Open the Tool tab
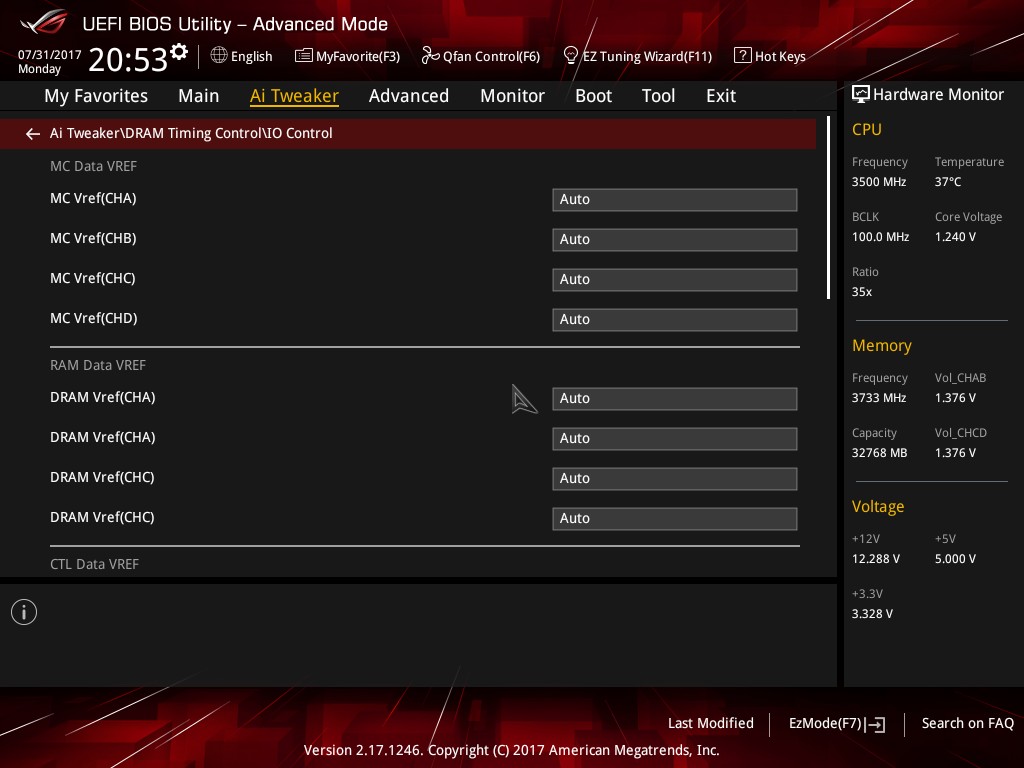The width and height of the screenshot is (1024, 768). click(x=658, y=96)
